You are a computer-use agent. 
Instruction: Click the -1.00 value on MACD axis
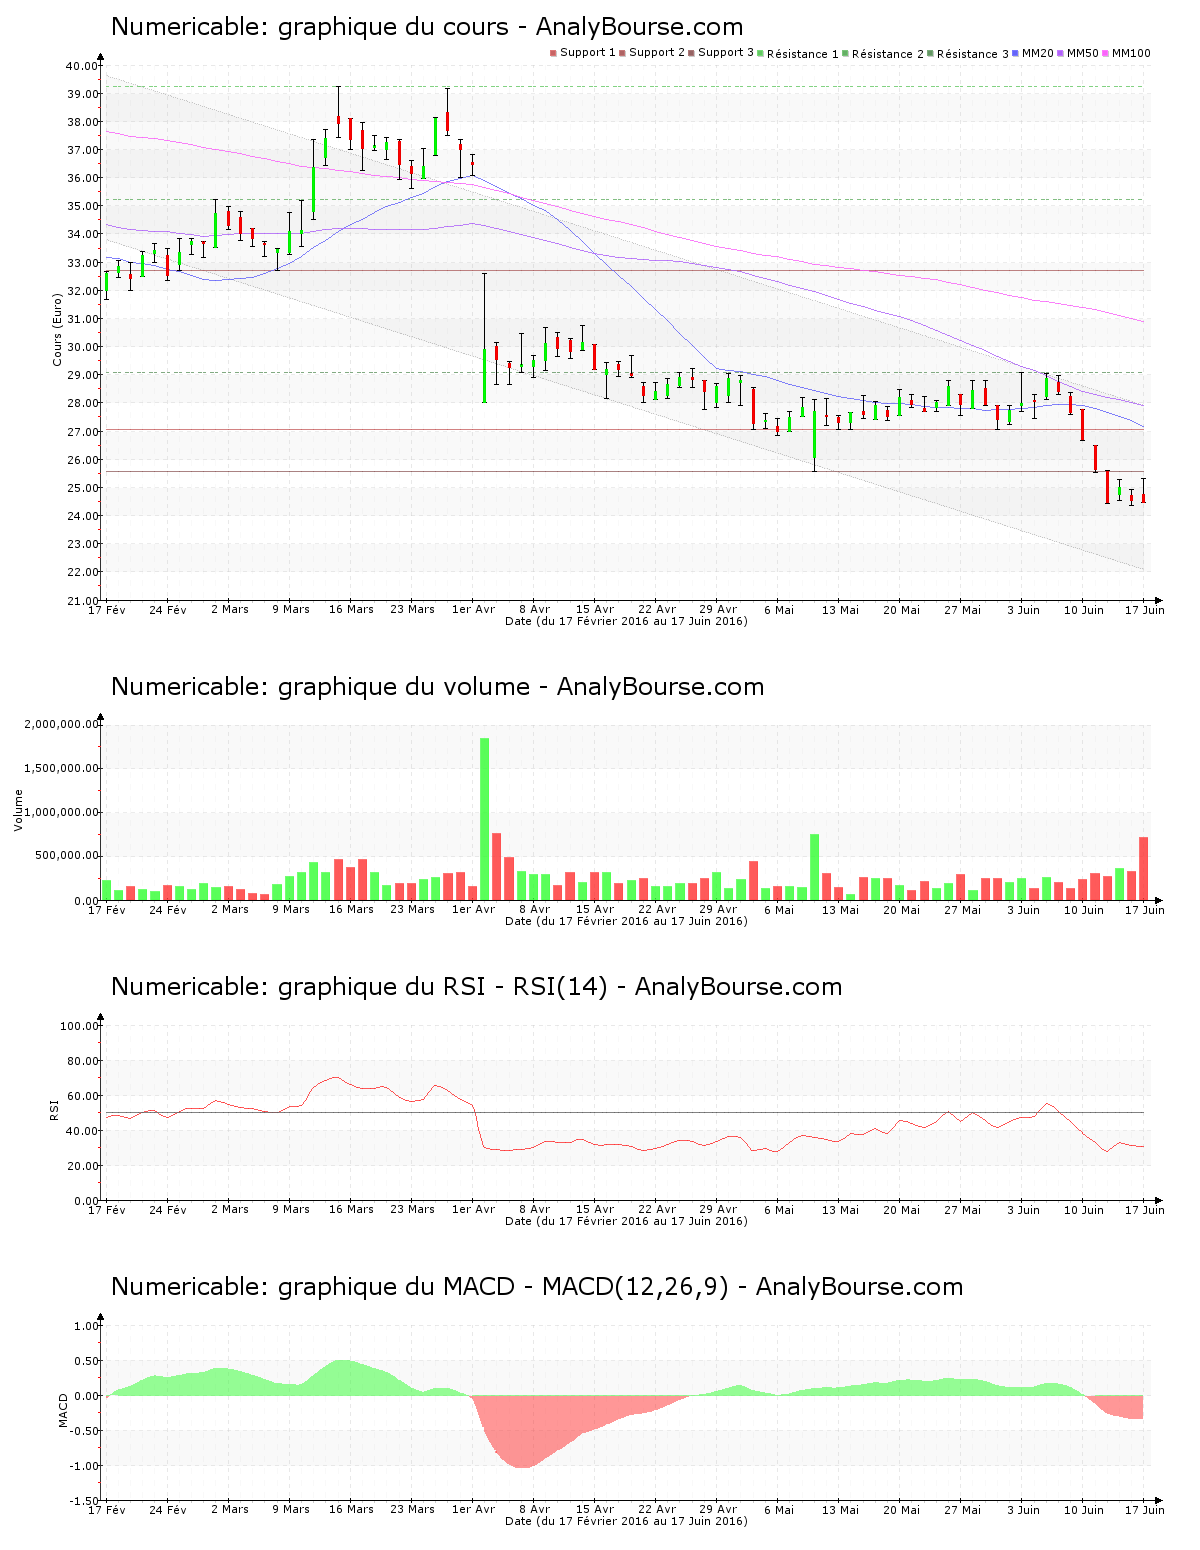(86, 1466)
